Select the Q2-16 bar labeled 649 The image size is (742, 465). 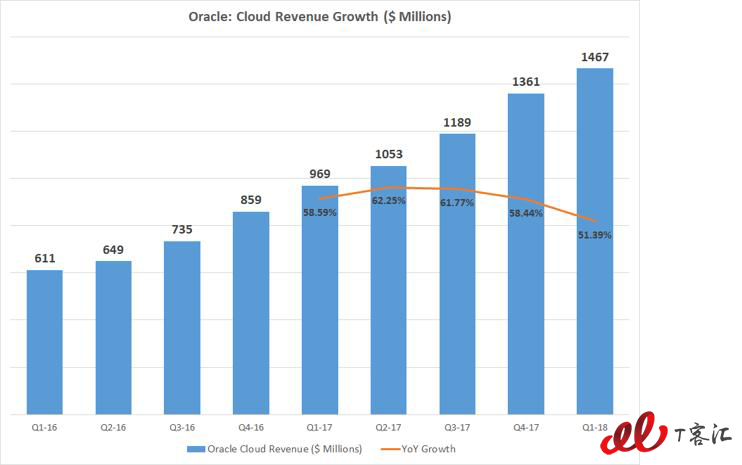[x=114, y=338]
